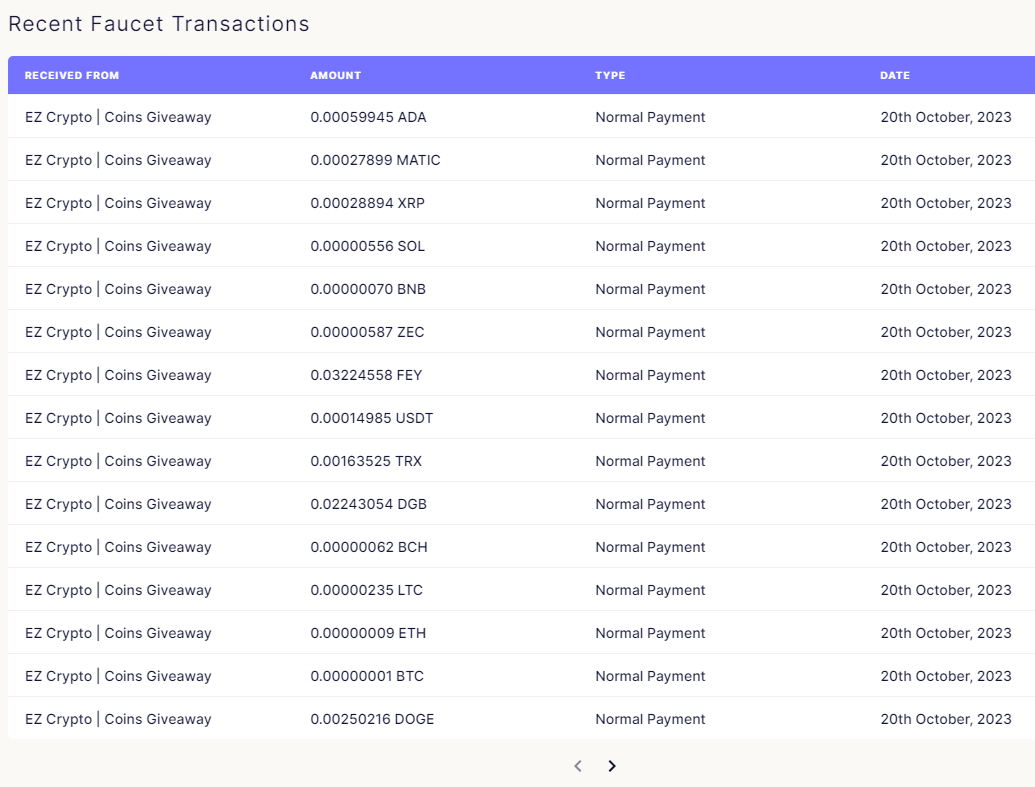Image resolution: width=1035 pixels, height=787 pixels.
Task: Select amount 0.00000556 SOL
Action: tap(368, 246)
